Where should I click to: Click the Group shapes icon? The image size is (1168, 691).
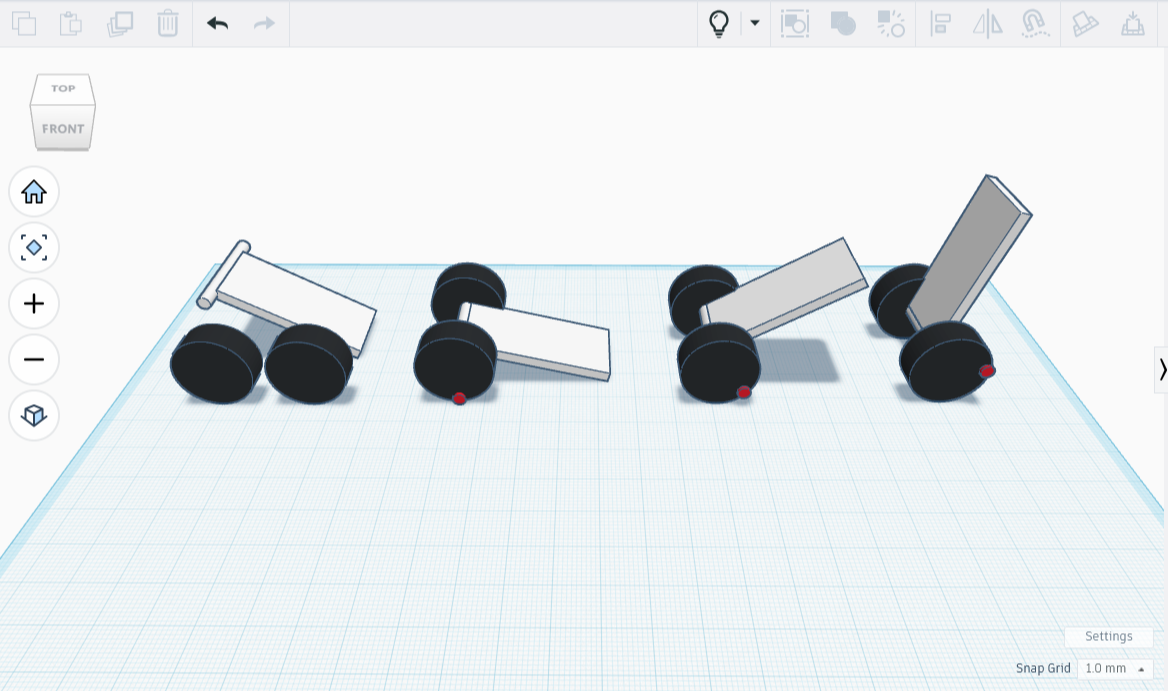(842, 23)
